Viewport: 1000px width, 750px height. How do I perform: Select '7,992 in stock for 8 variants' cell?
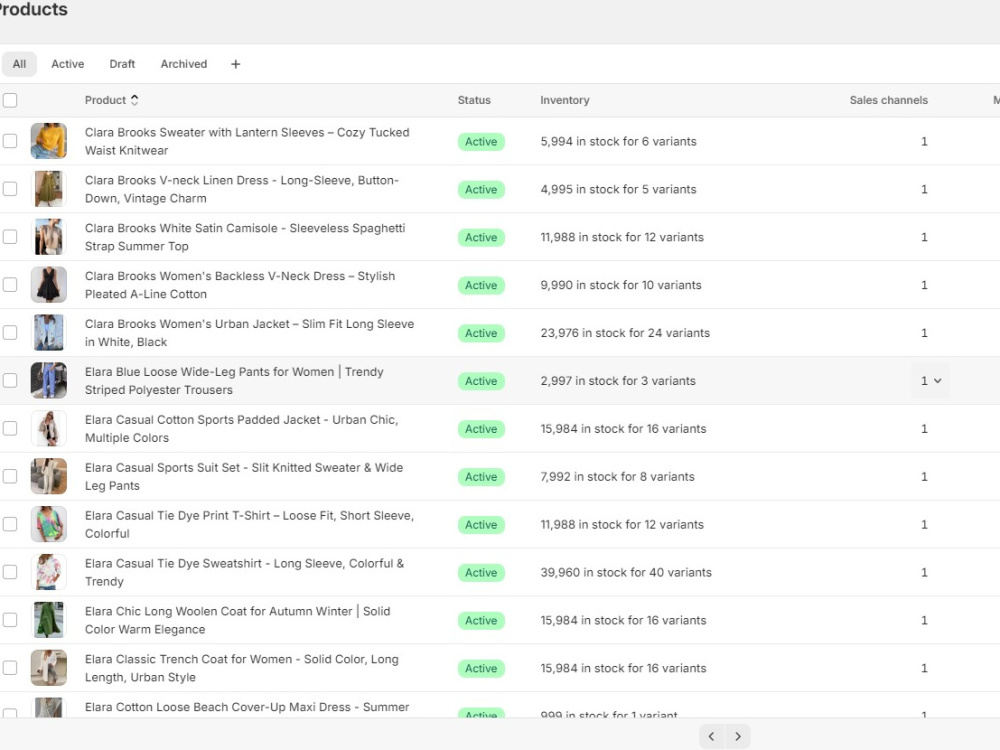point(617,476)
